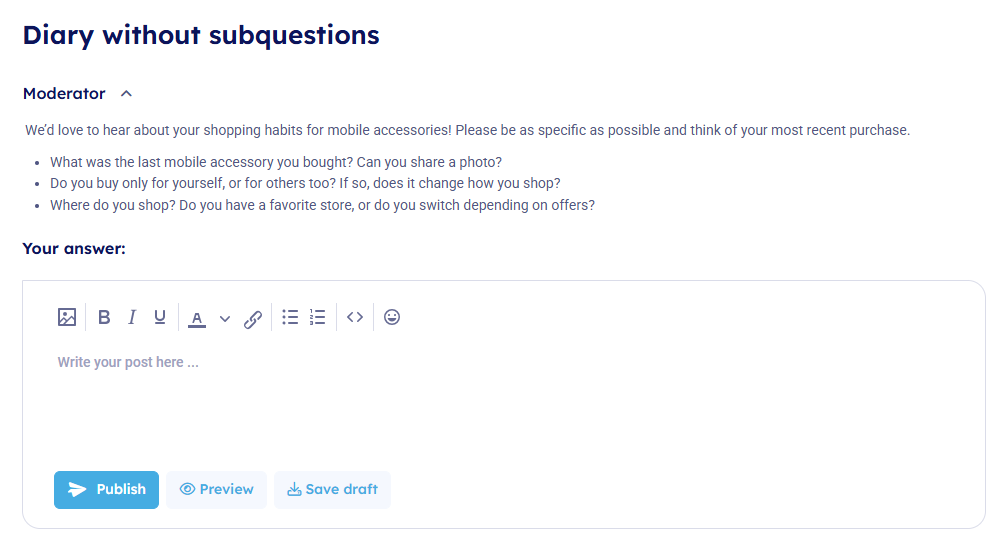Screen dimensions: 1000x540
Task: Insert a bulleted list
Action: [x=290, y=317]
